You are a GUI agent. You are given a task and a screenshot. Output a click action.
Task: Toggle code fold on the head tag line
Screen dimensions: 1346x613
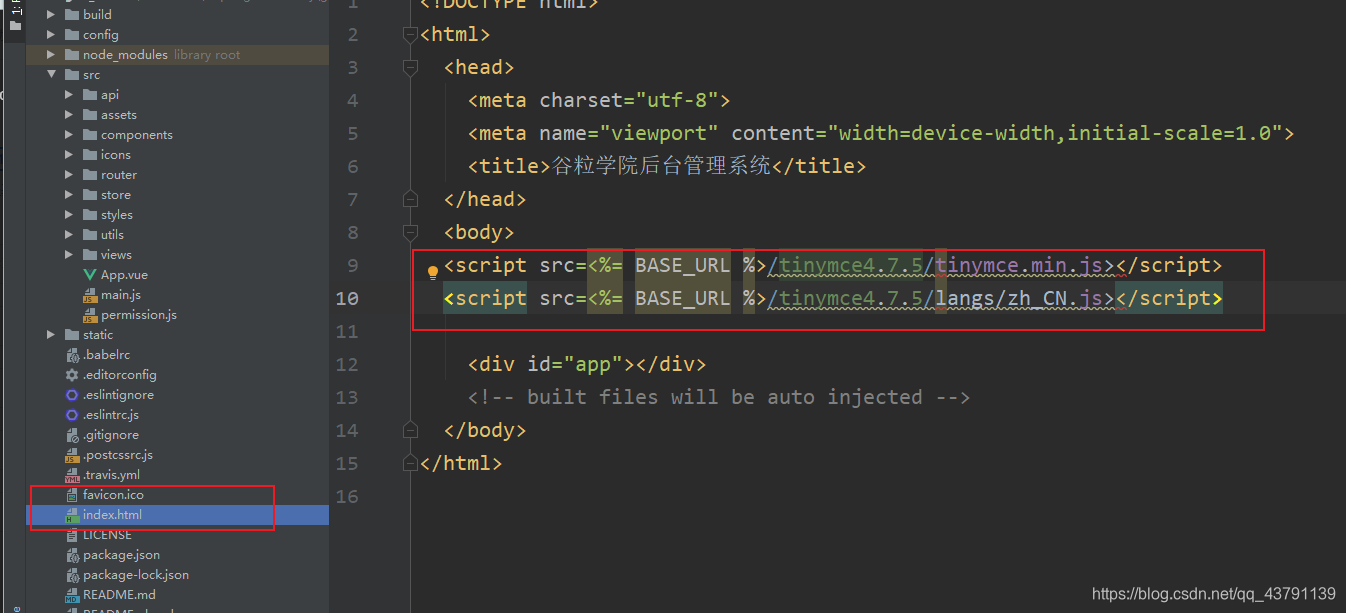409,68
